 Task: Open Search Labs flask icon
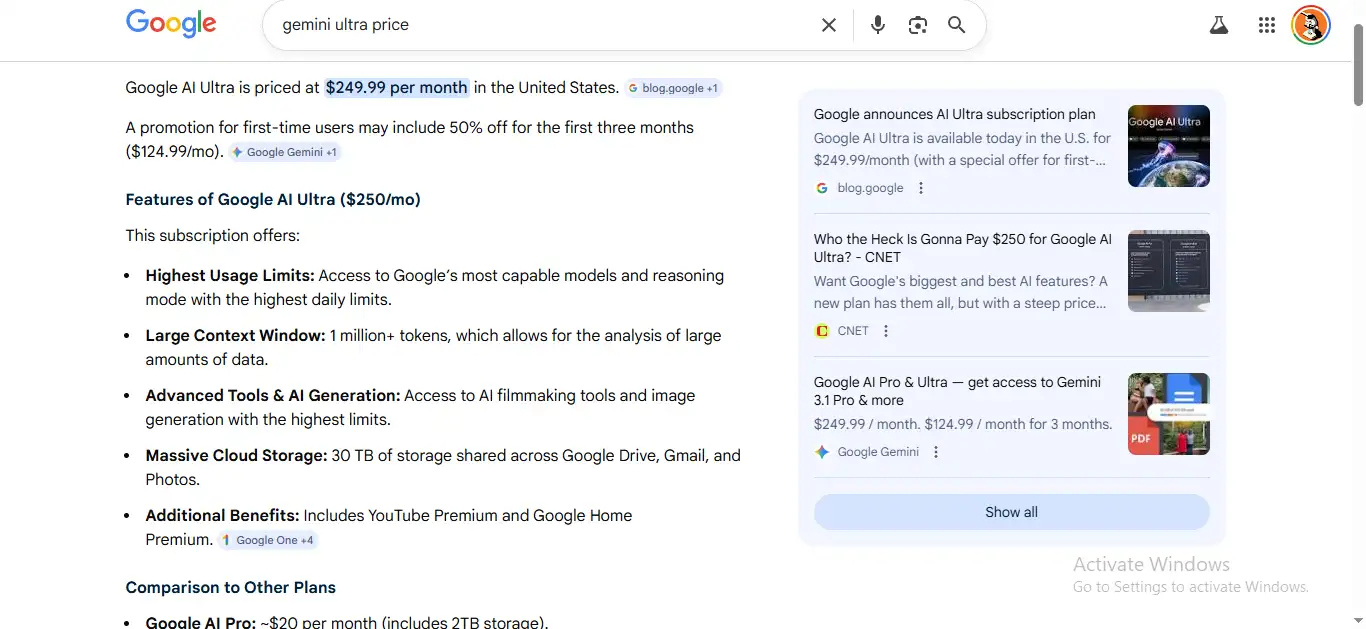click(1218, 26)
